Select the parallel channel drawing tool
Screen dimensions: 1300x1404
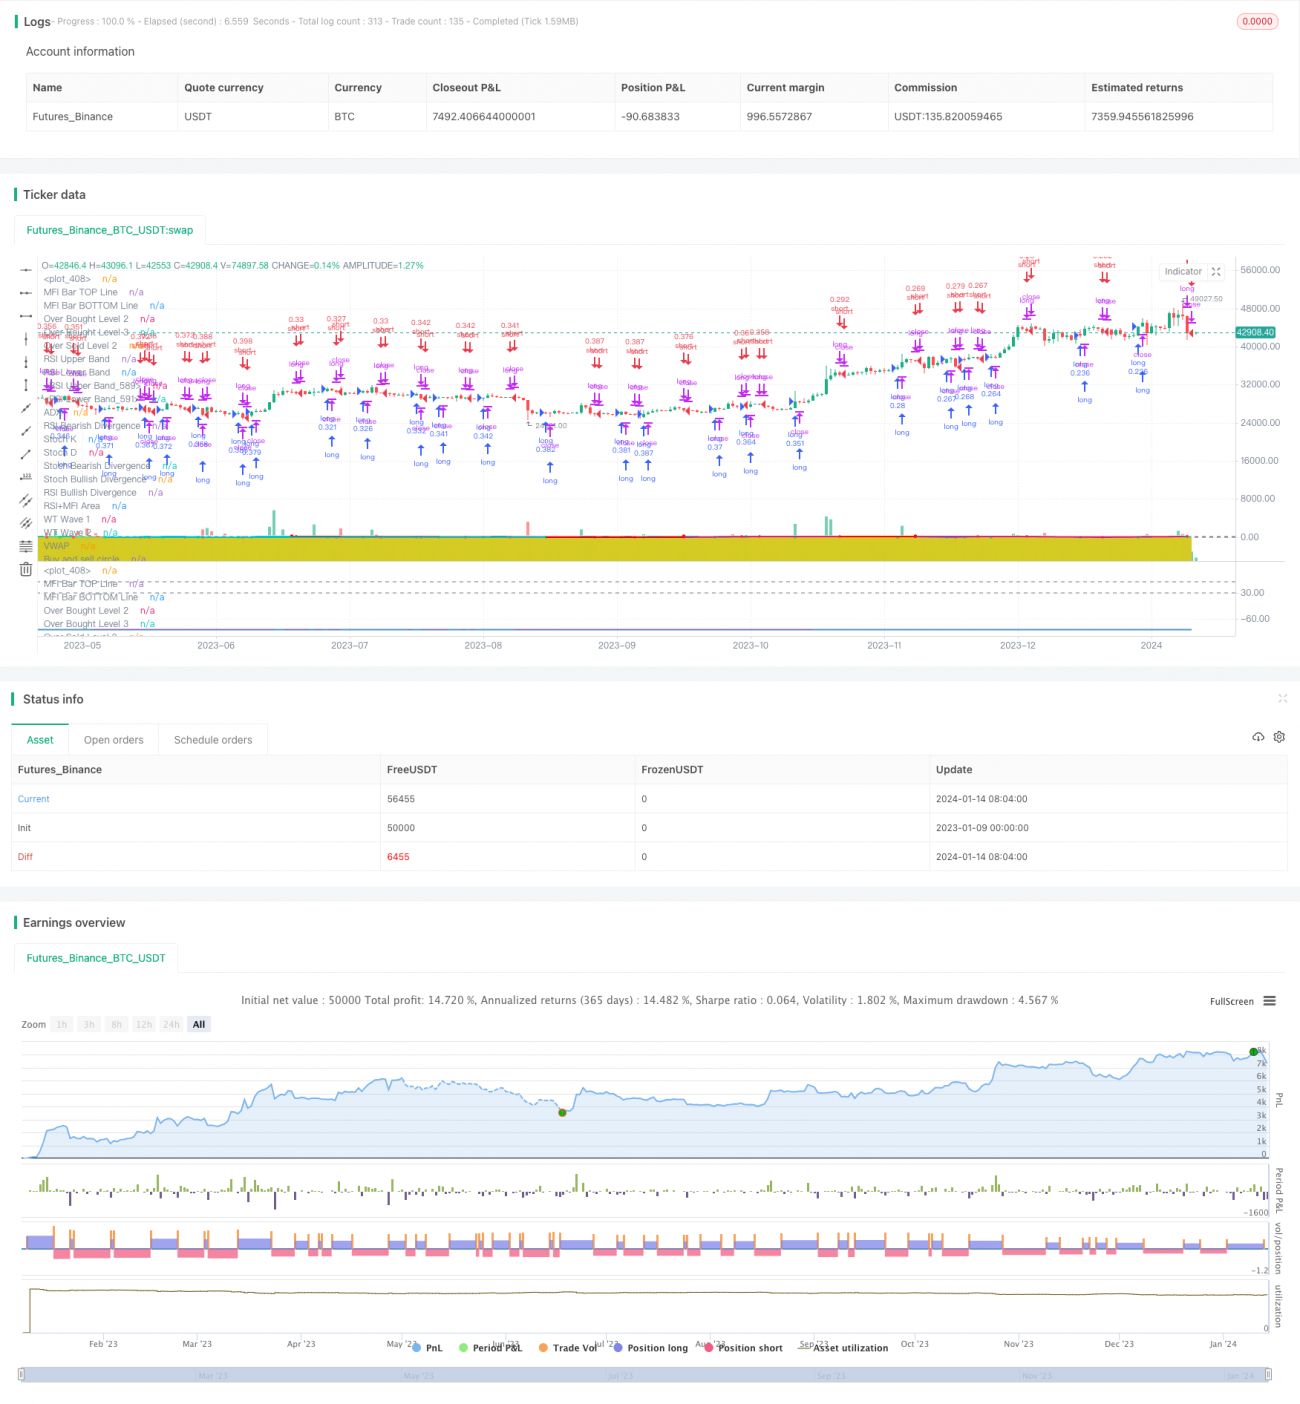[26, 500]
